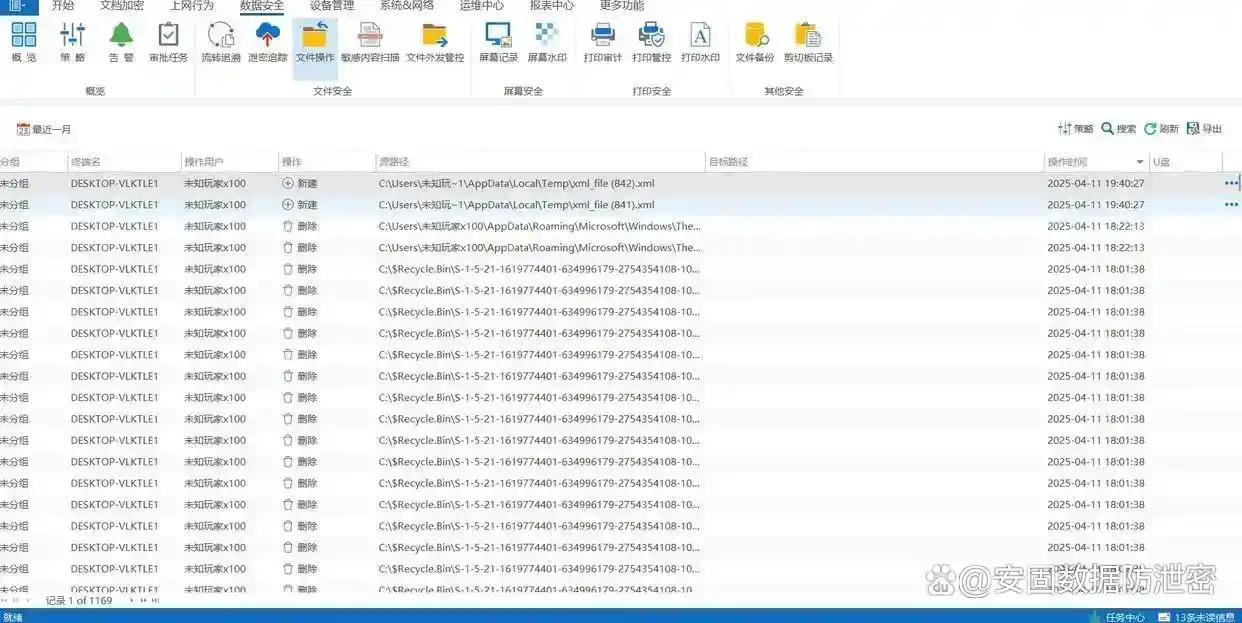Switch to the 更多功能 ribbon tab
1242x623 pixels.
coord(621,6)
